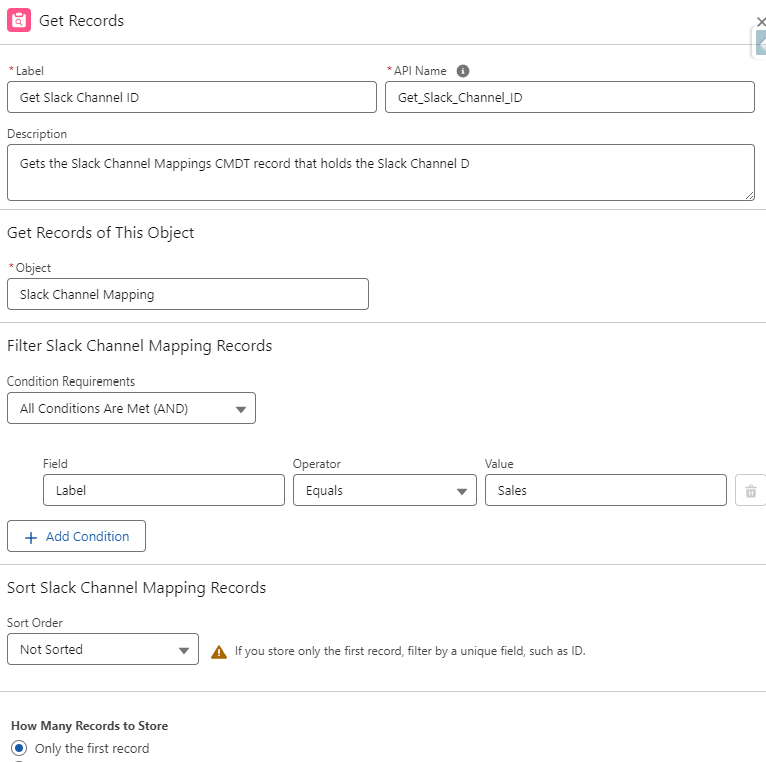The image size is (766, 762).
Task: Click the Condition Requirements label
Action: point(71,381)
